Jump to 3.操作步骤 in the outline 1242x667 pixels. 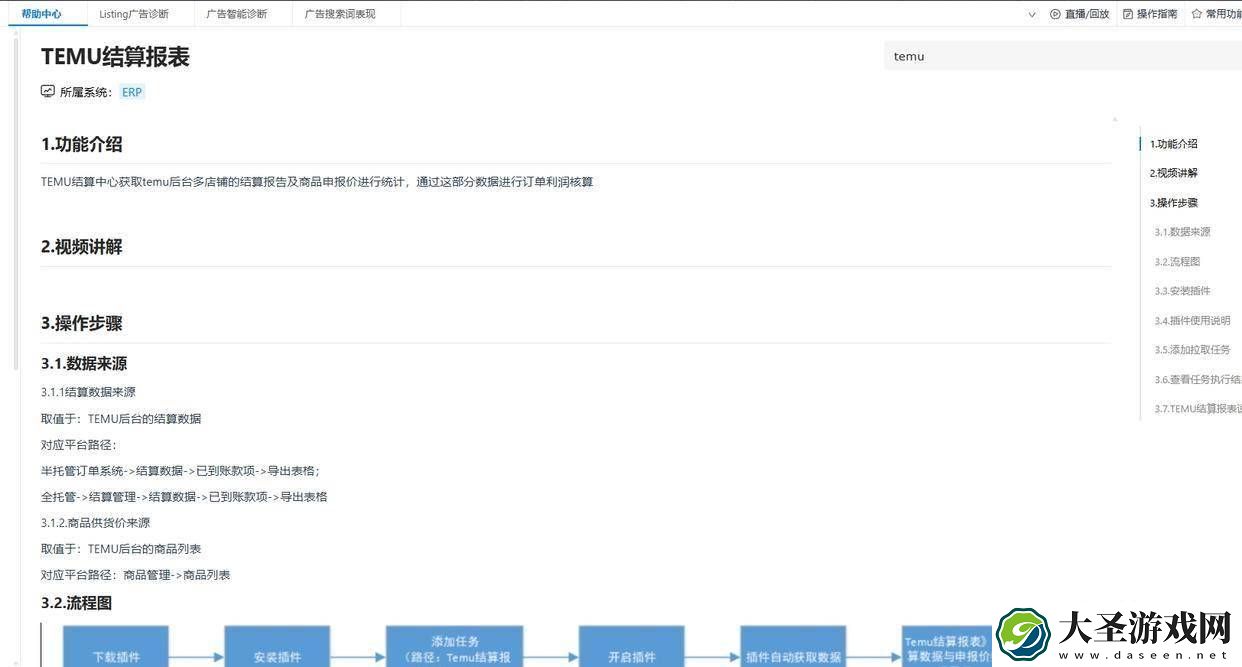[1174, 203]
